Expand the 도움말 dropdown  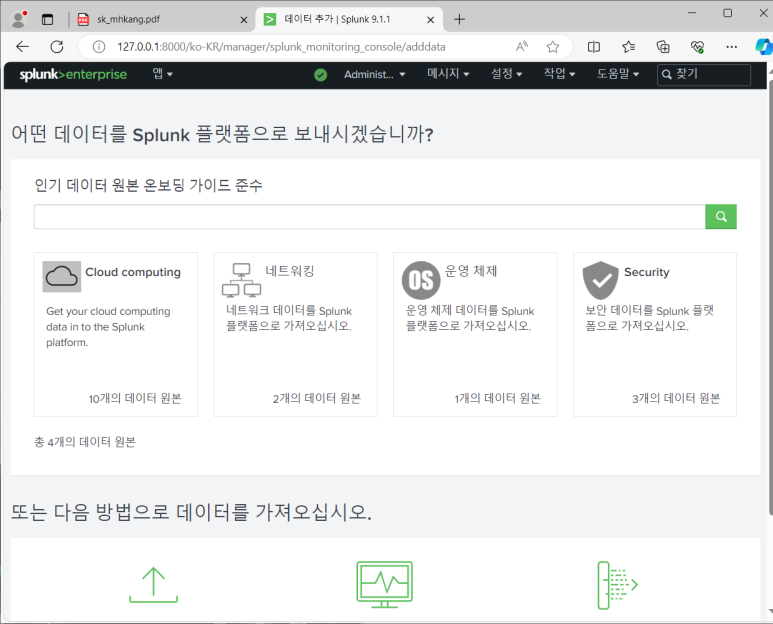[x=618, y=74]
